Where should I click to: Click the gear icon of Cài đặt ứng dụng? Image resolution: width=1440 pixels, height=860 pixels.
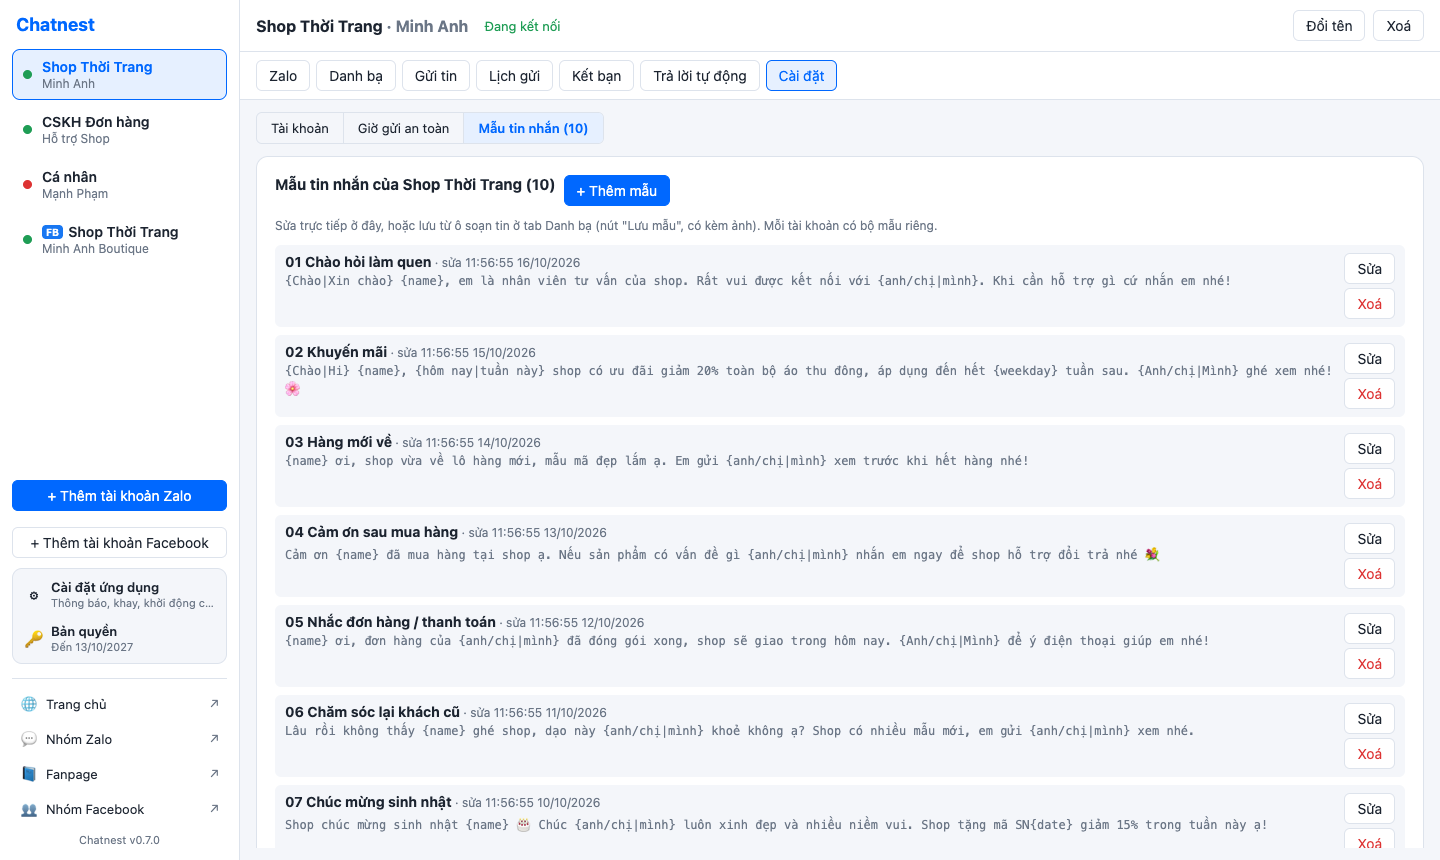[x=34, y=595]
